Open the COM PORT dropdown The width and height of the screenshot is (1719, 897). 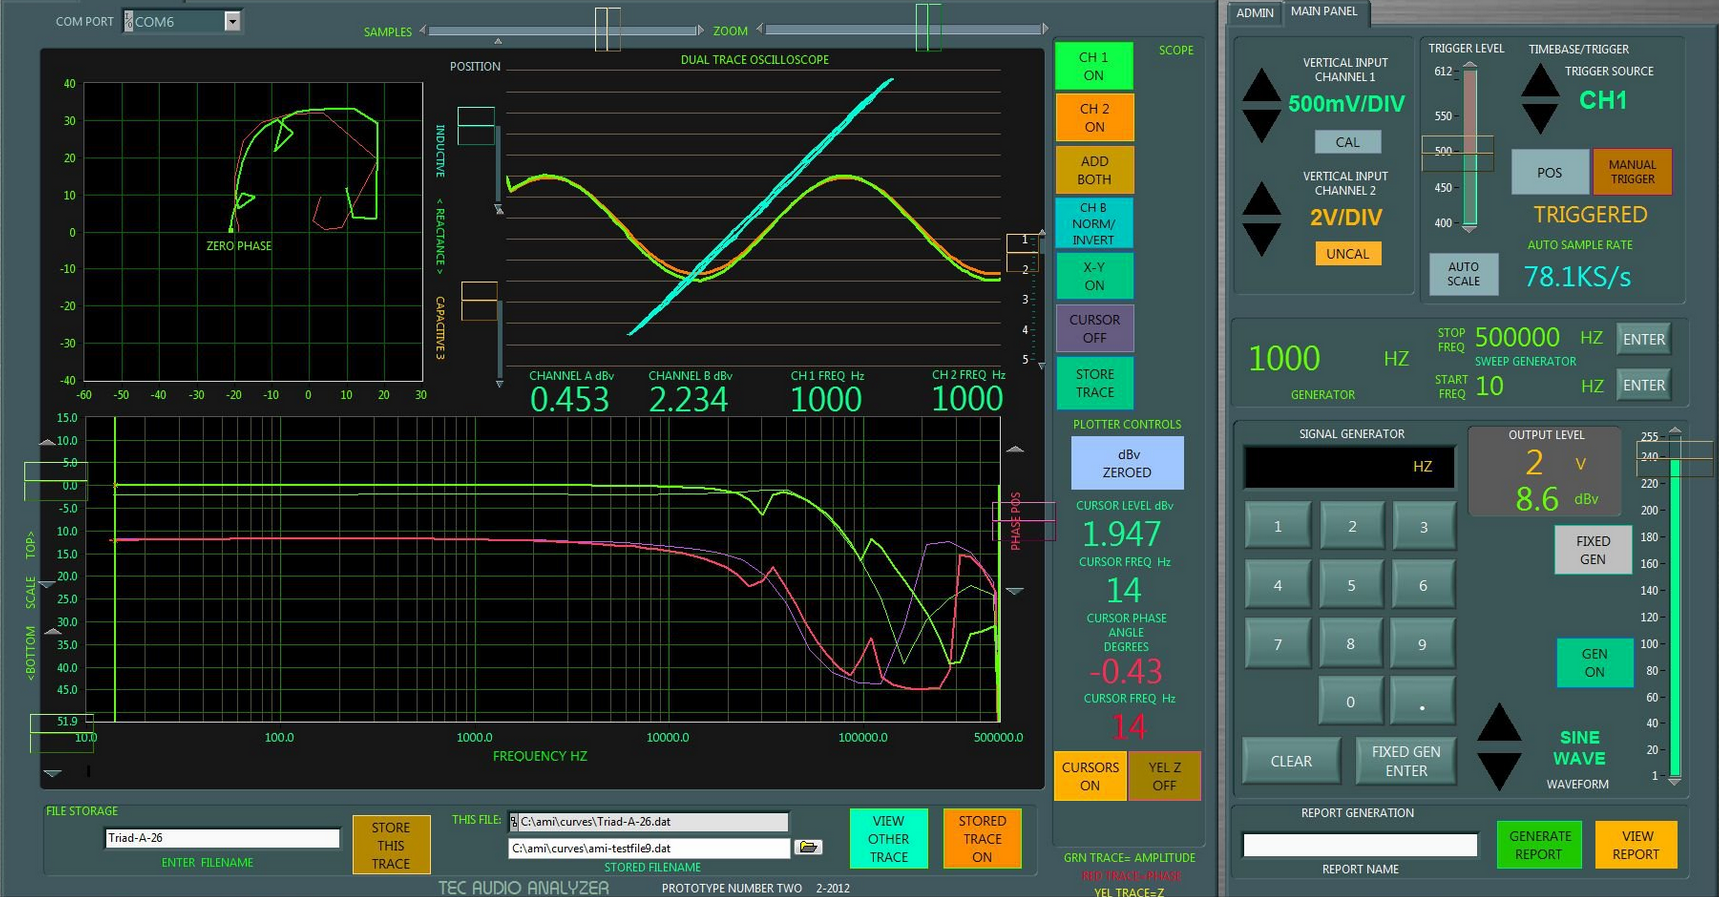pos(232,21)
